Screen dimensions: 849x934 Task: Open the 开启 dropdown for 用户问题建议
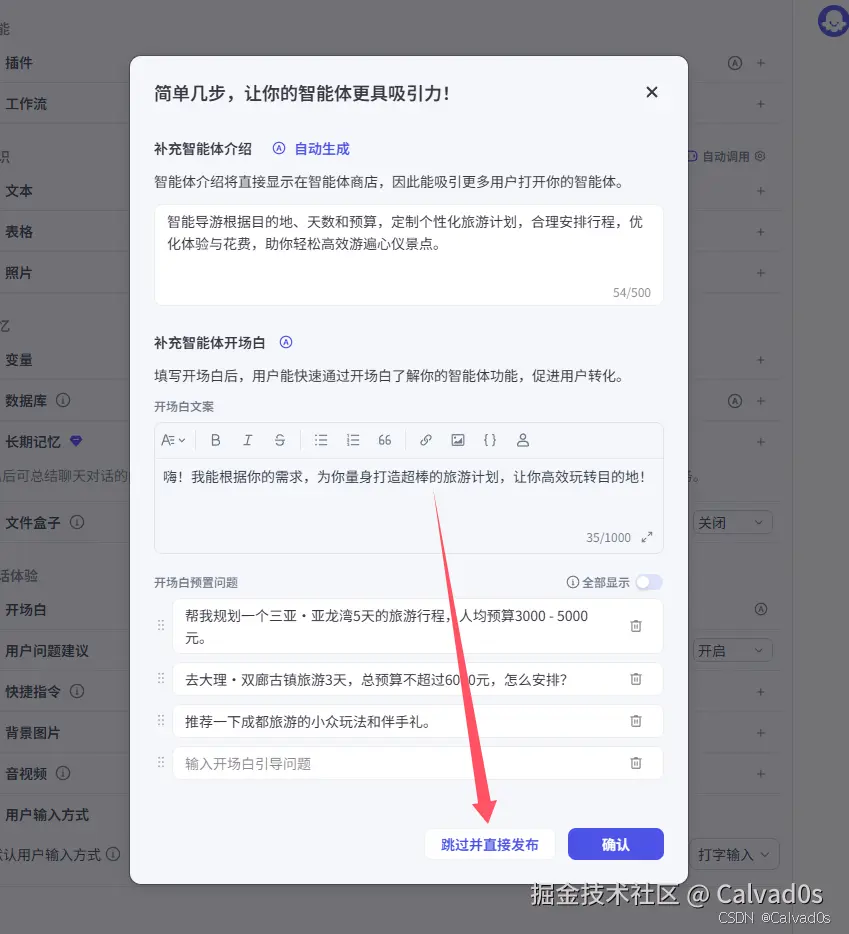732,650
